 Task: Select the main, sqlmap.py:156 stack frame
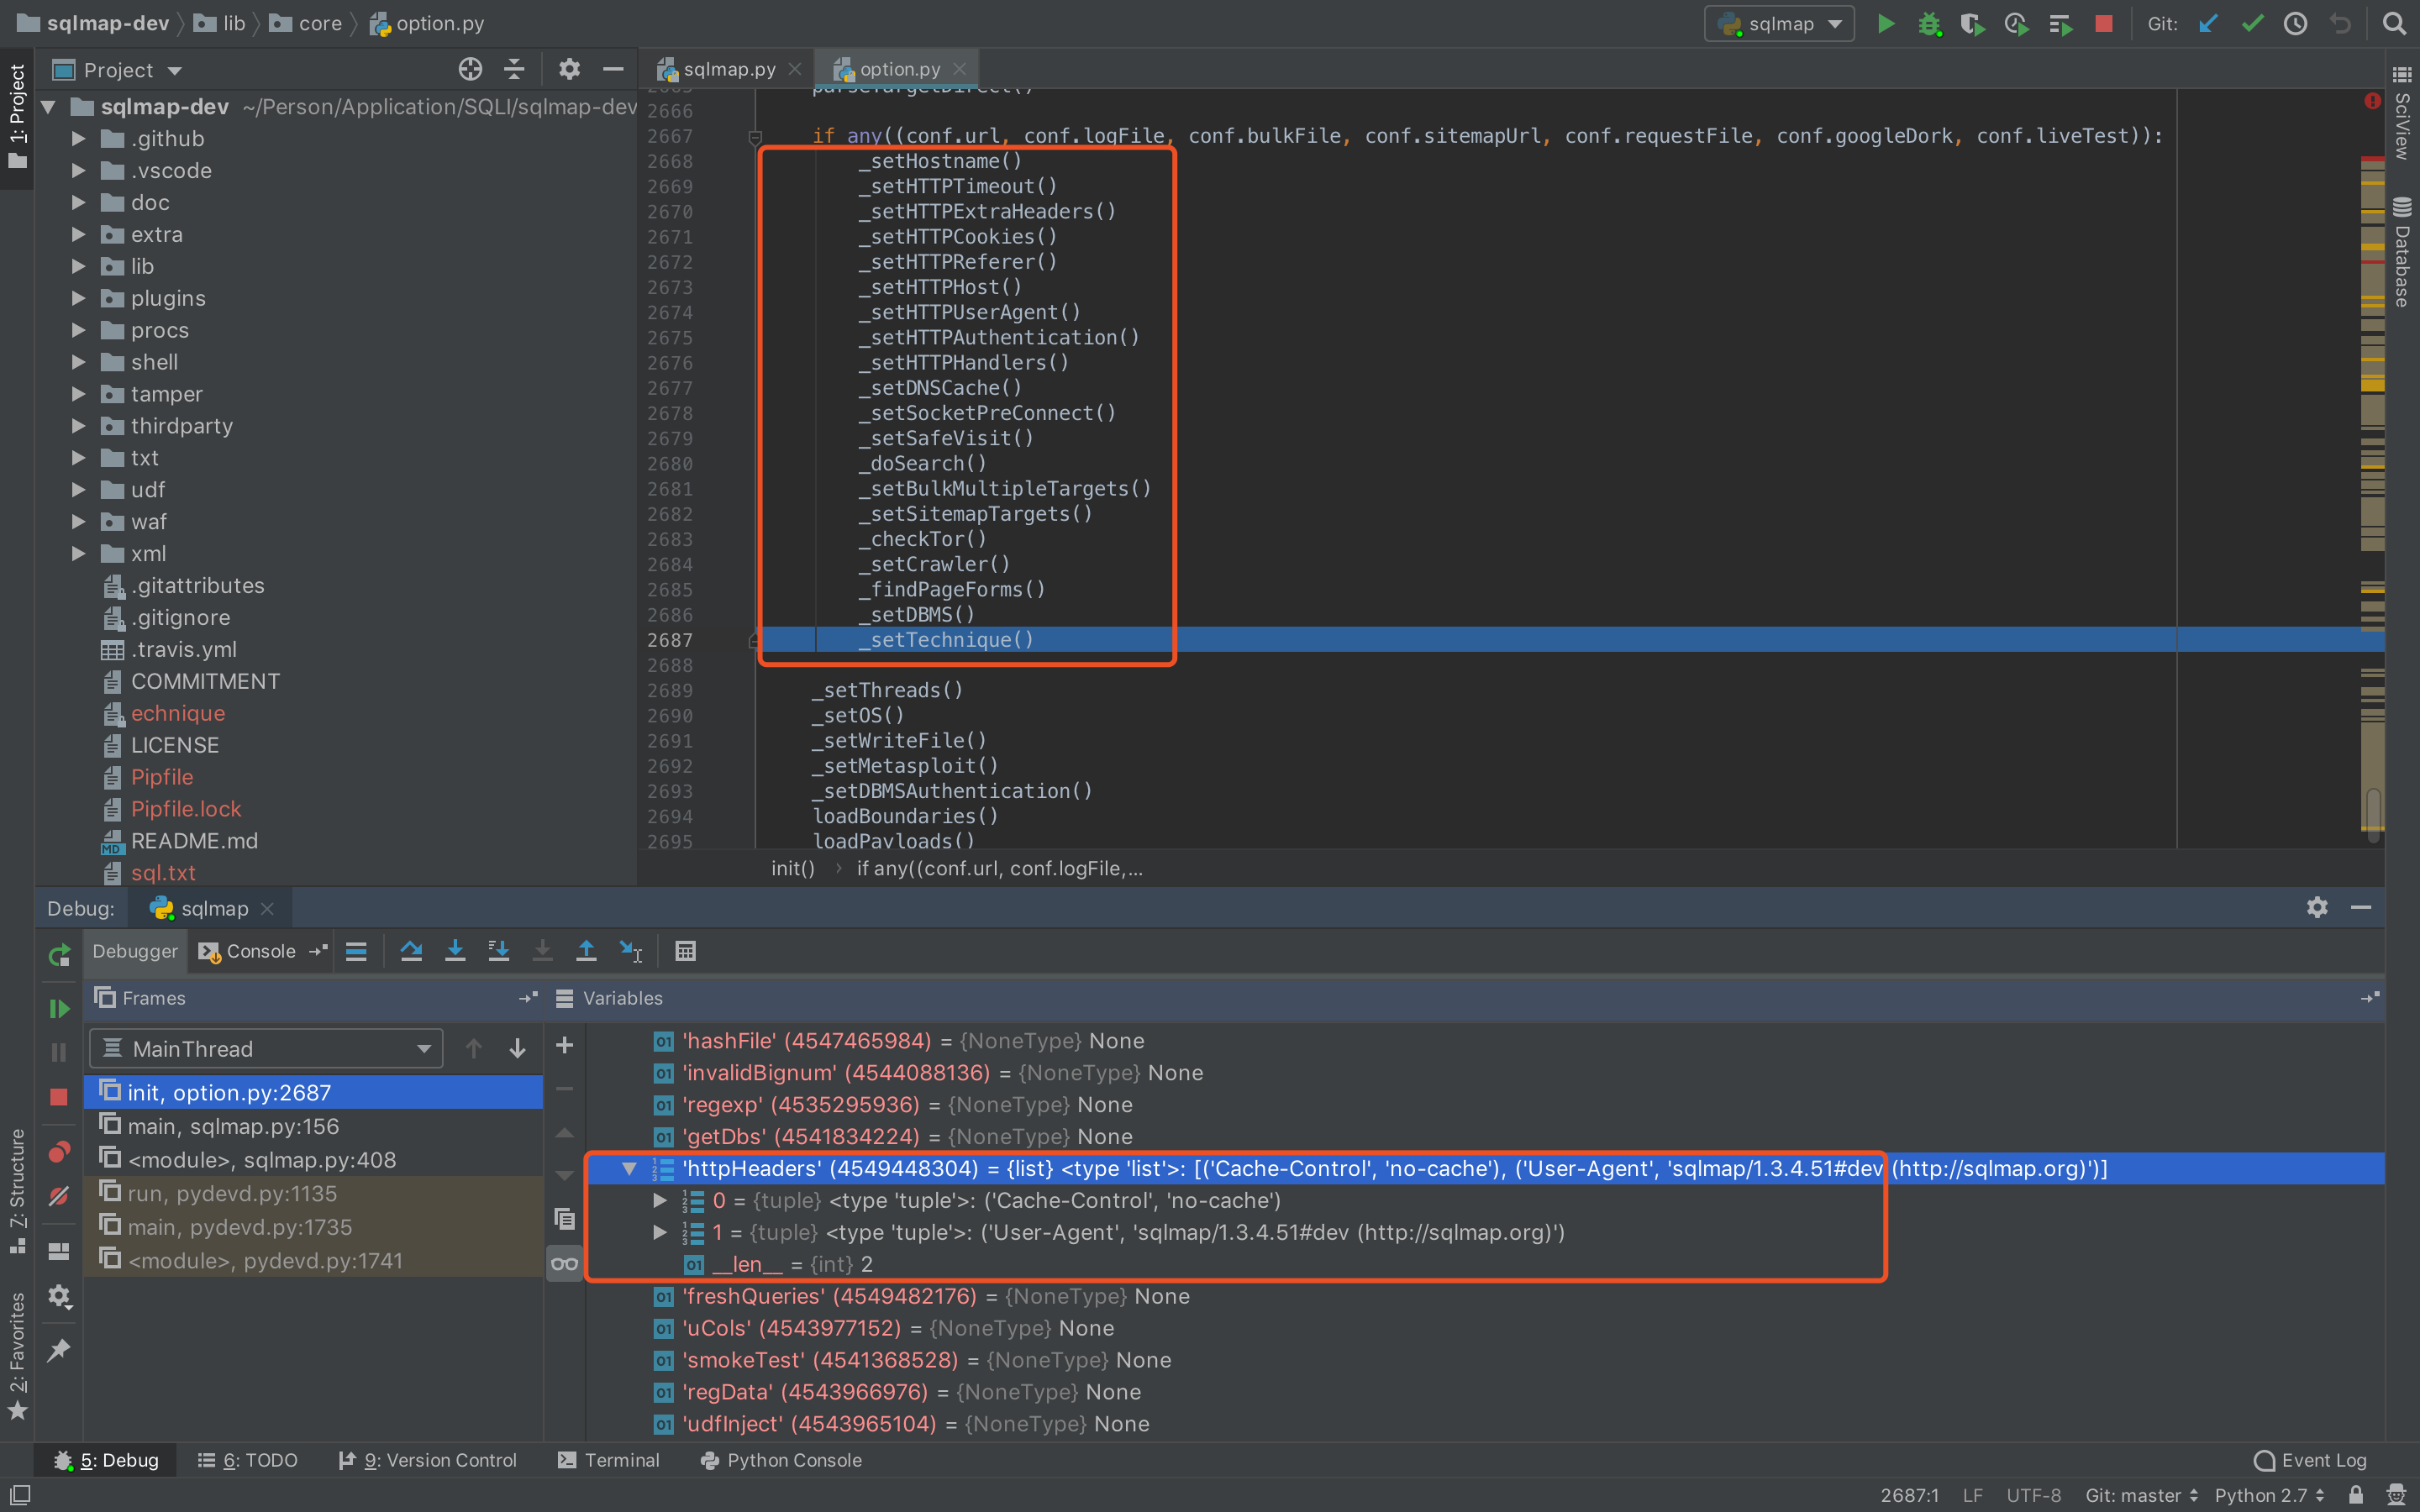point(233,1126)
